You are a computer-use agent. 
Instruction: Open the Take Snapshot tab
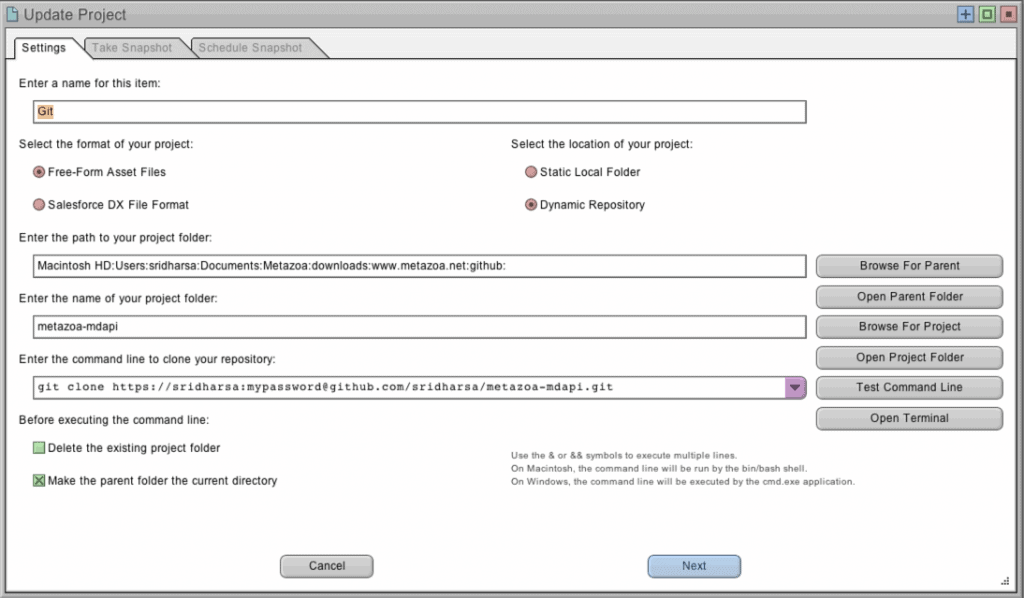[132, 48]
